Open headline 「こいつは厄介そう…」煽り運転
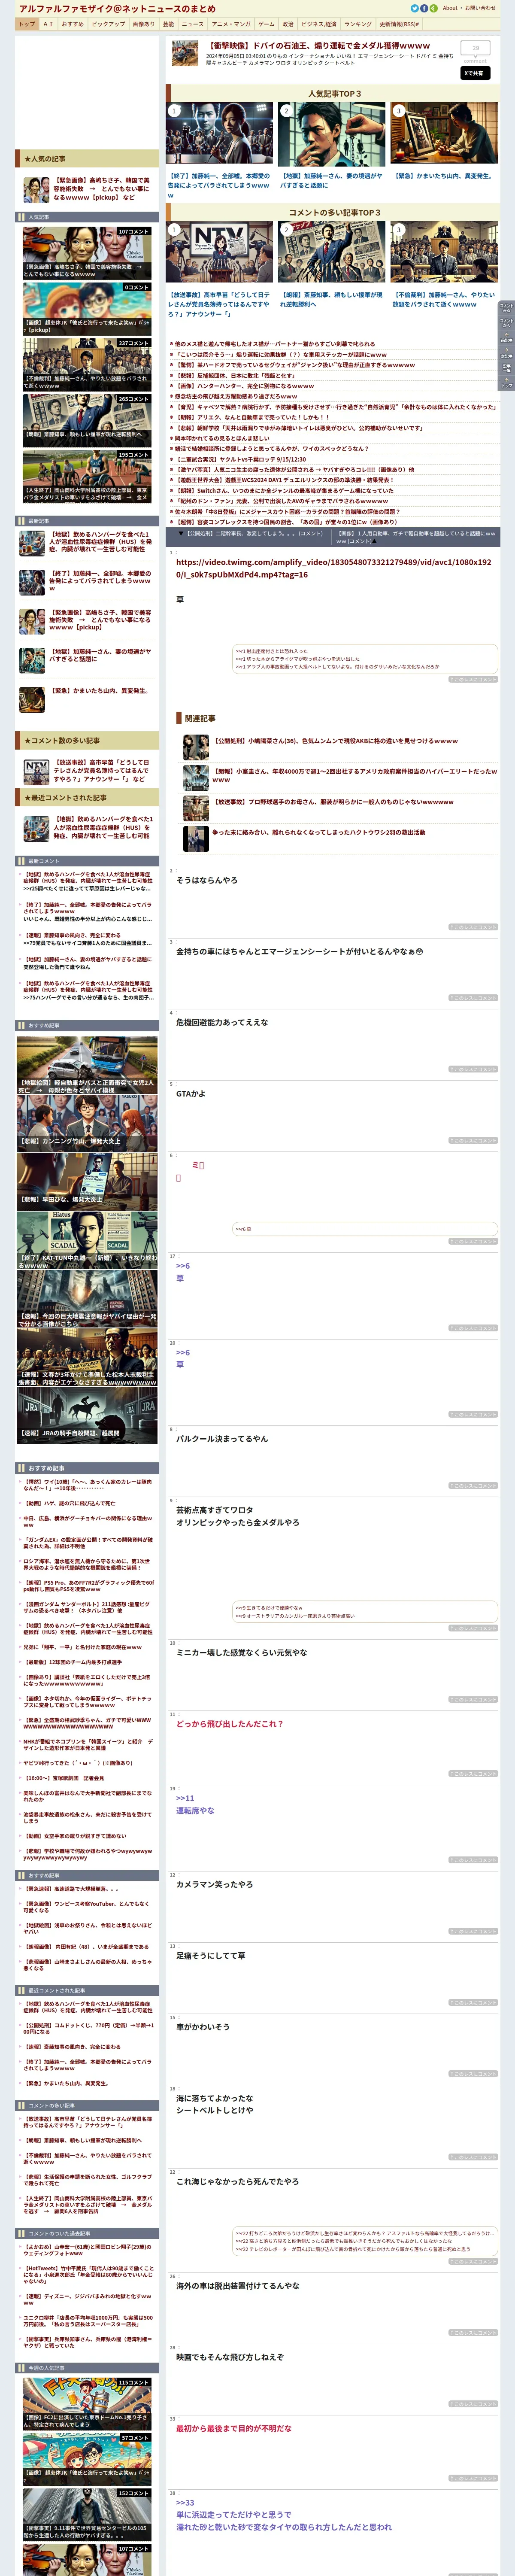Screen dimensions: 515x2576 pyautogui.click(x=282, y=354)
